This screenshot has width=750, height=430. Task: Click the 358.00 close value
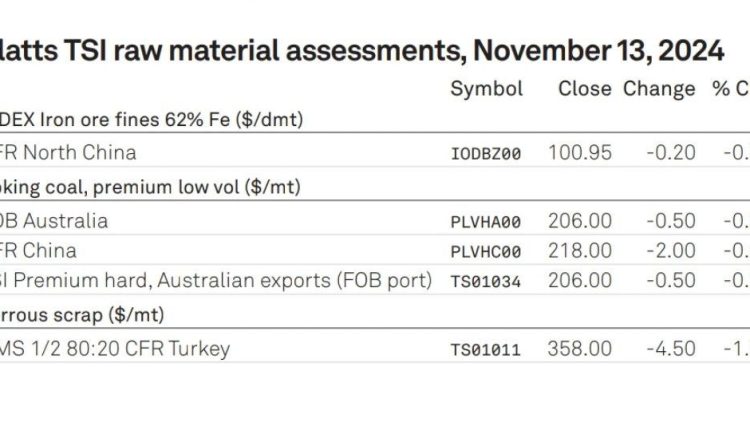click(x=580, y=349)
